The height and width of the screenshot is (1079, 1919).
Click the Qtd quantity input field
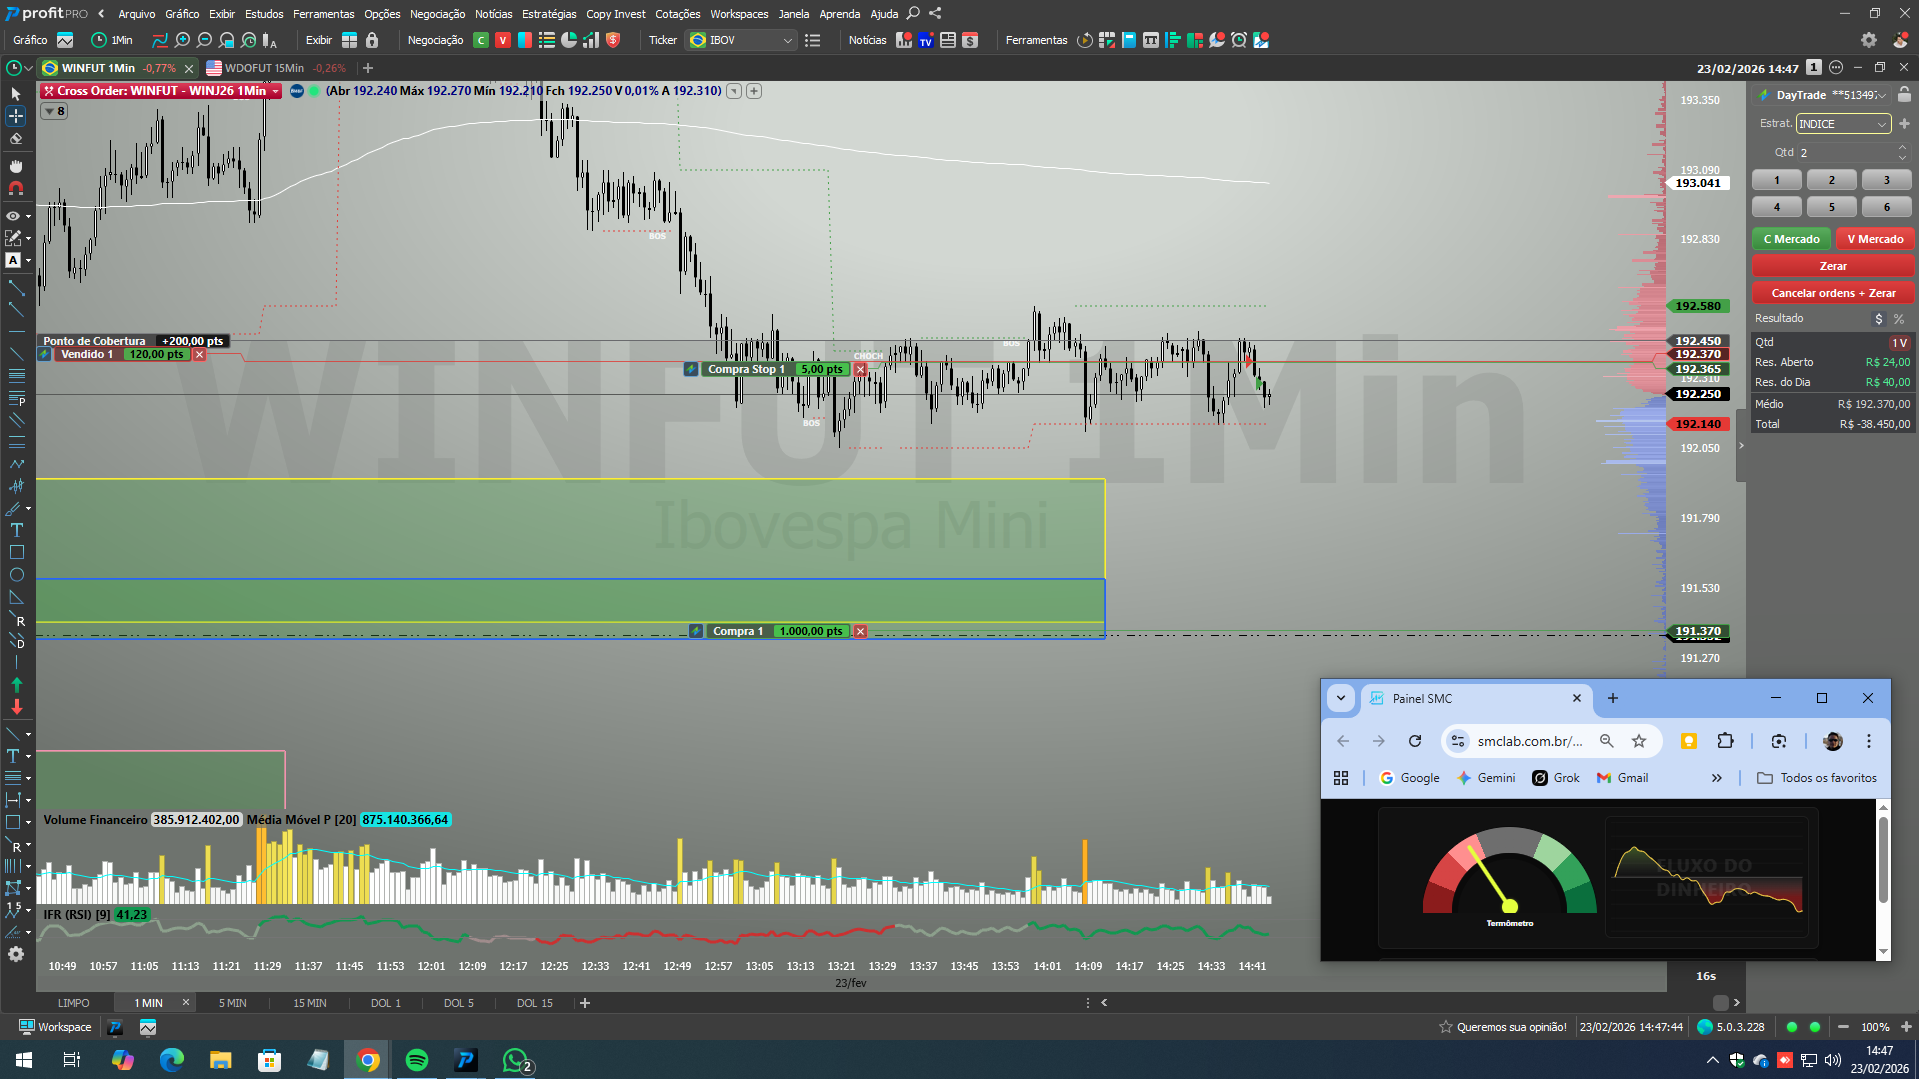coord(1845,153)
